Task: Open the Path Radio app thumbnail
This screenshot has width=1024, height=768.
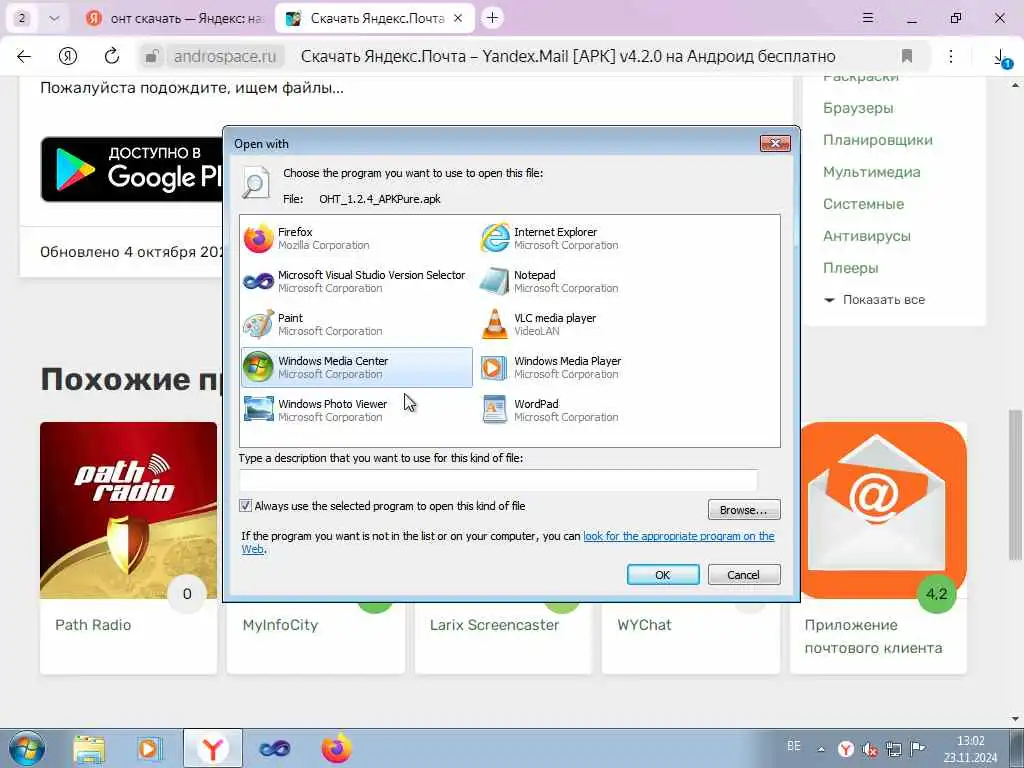Action: [x=129, y=510]
